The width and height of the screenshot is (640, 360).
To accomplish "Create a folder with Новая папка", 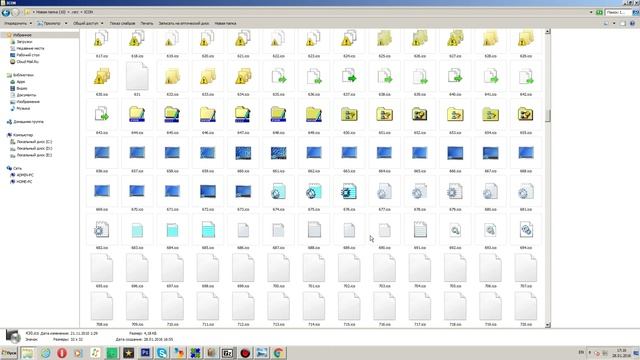I will point(225,23).
